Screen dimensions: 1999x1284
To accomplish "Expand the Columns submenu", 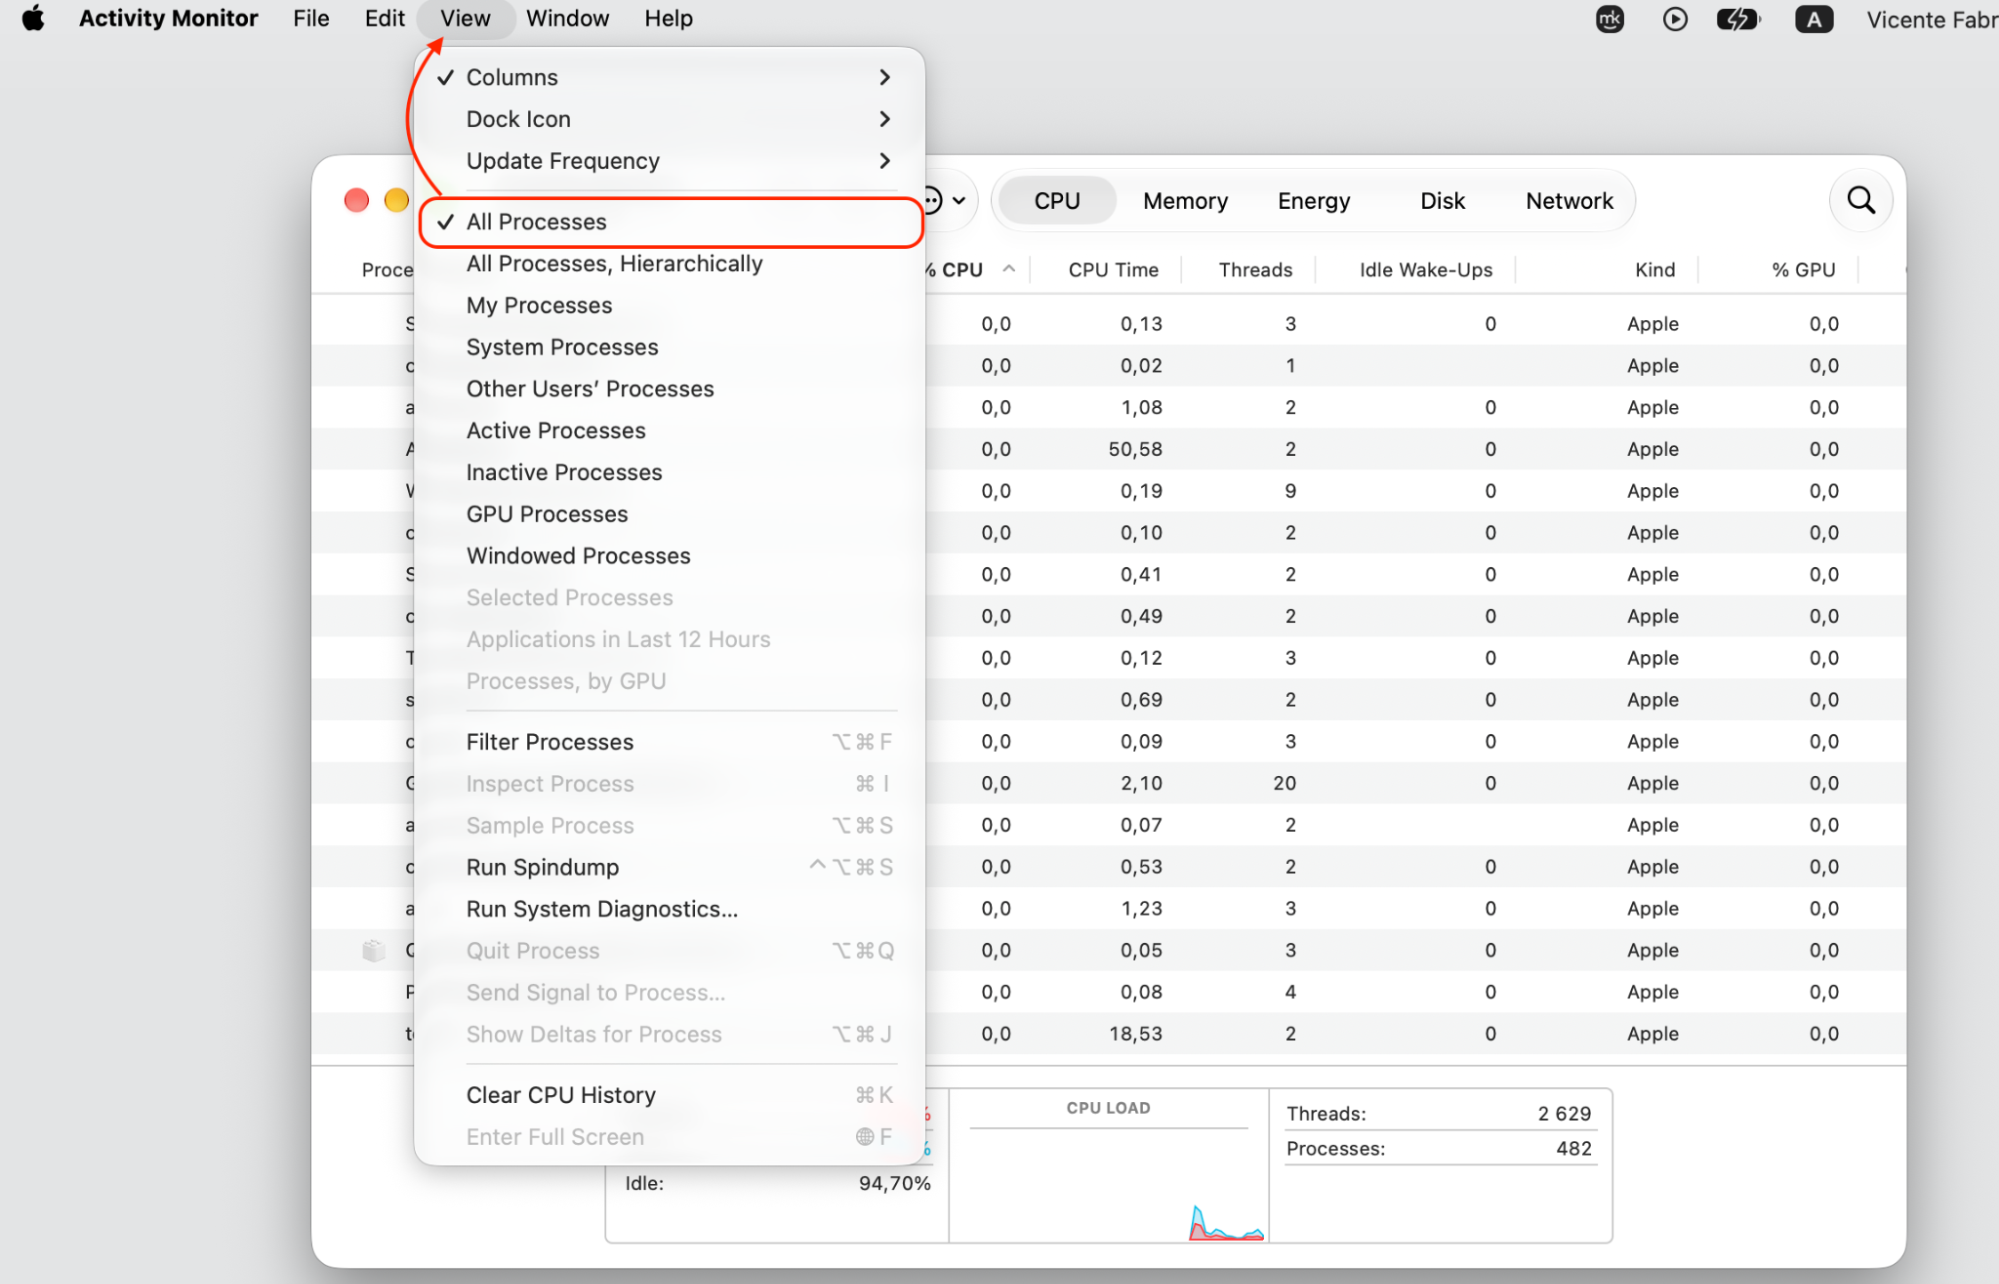I will (x=670, y=77).
